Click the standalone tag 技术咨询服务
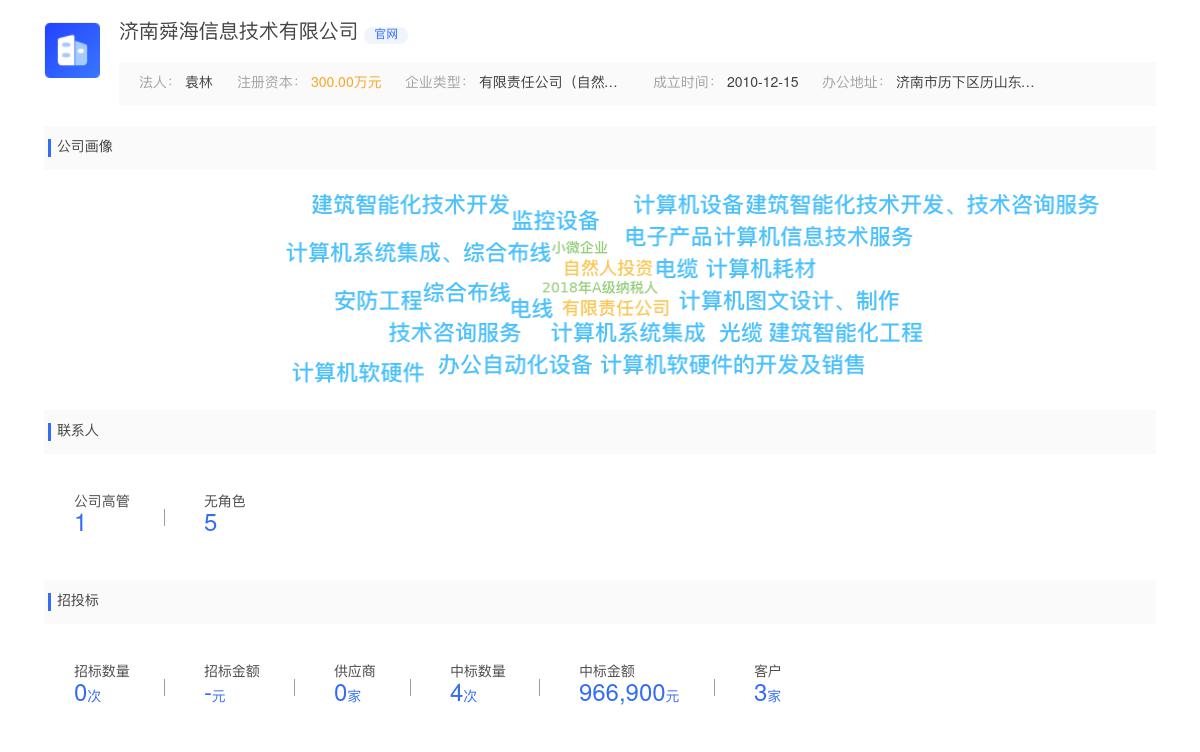 [455, 333]
